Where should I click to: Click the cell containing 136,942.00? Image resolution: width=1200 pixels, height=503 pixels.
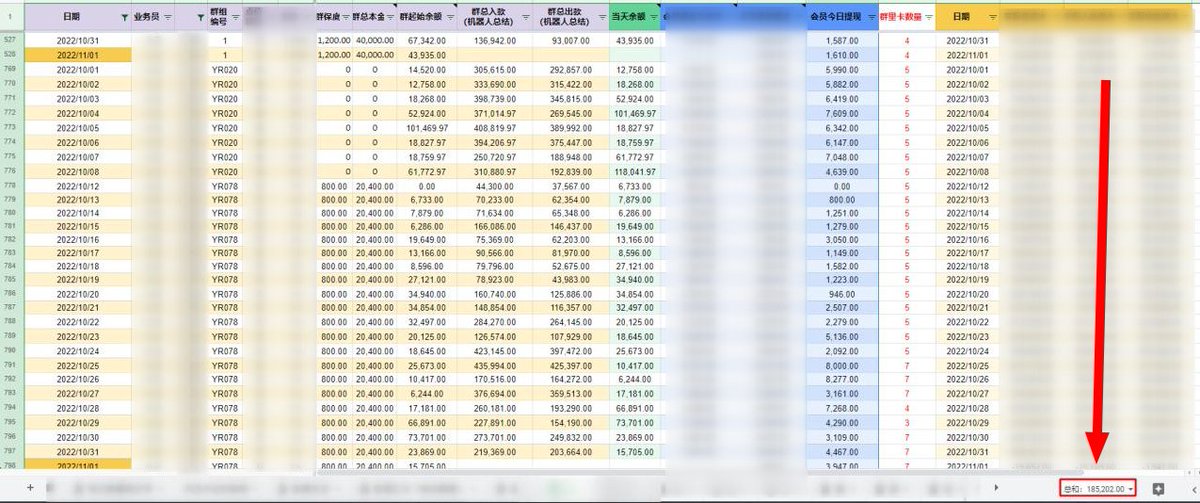[x=493, y=40]
